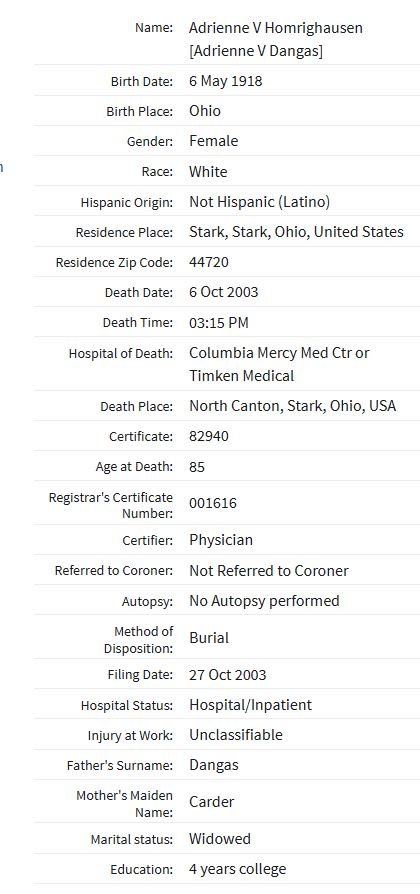This screenshot has height=894, width=420.
Task: Click the birth date 6 May 1918
Action: pos(226,81)
